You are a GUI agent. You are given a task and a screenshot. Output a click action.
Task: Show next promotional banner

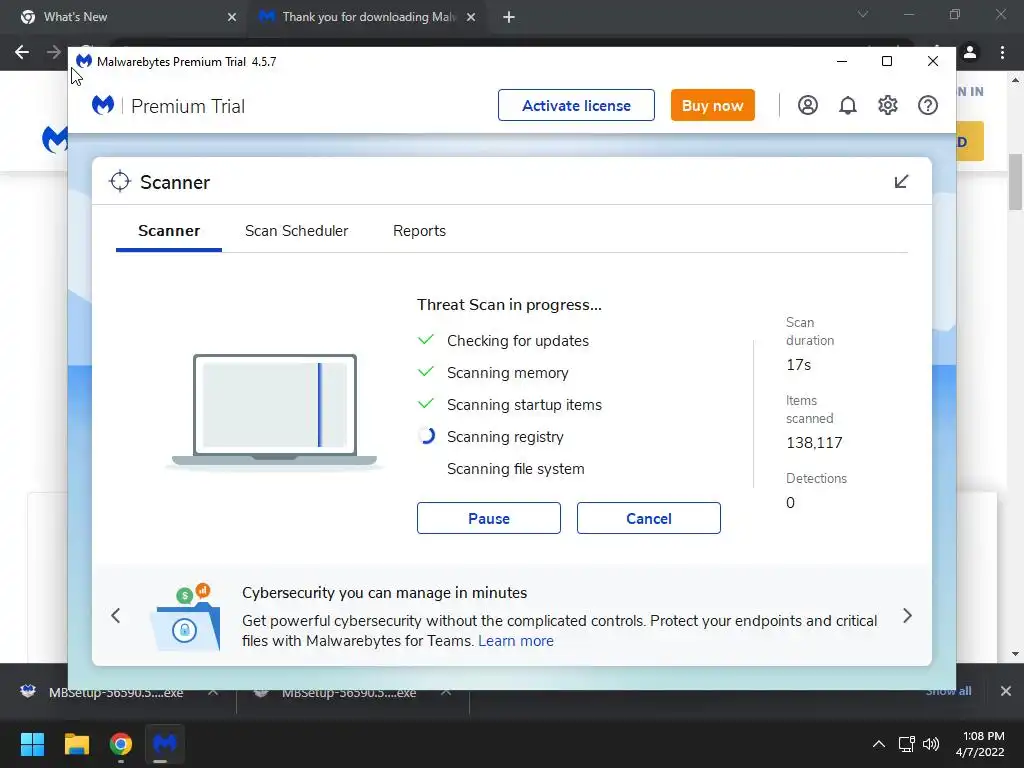[x=907, y=615]
